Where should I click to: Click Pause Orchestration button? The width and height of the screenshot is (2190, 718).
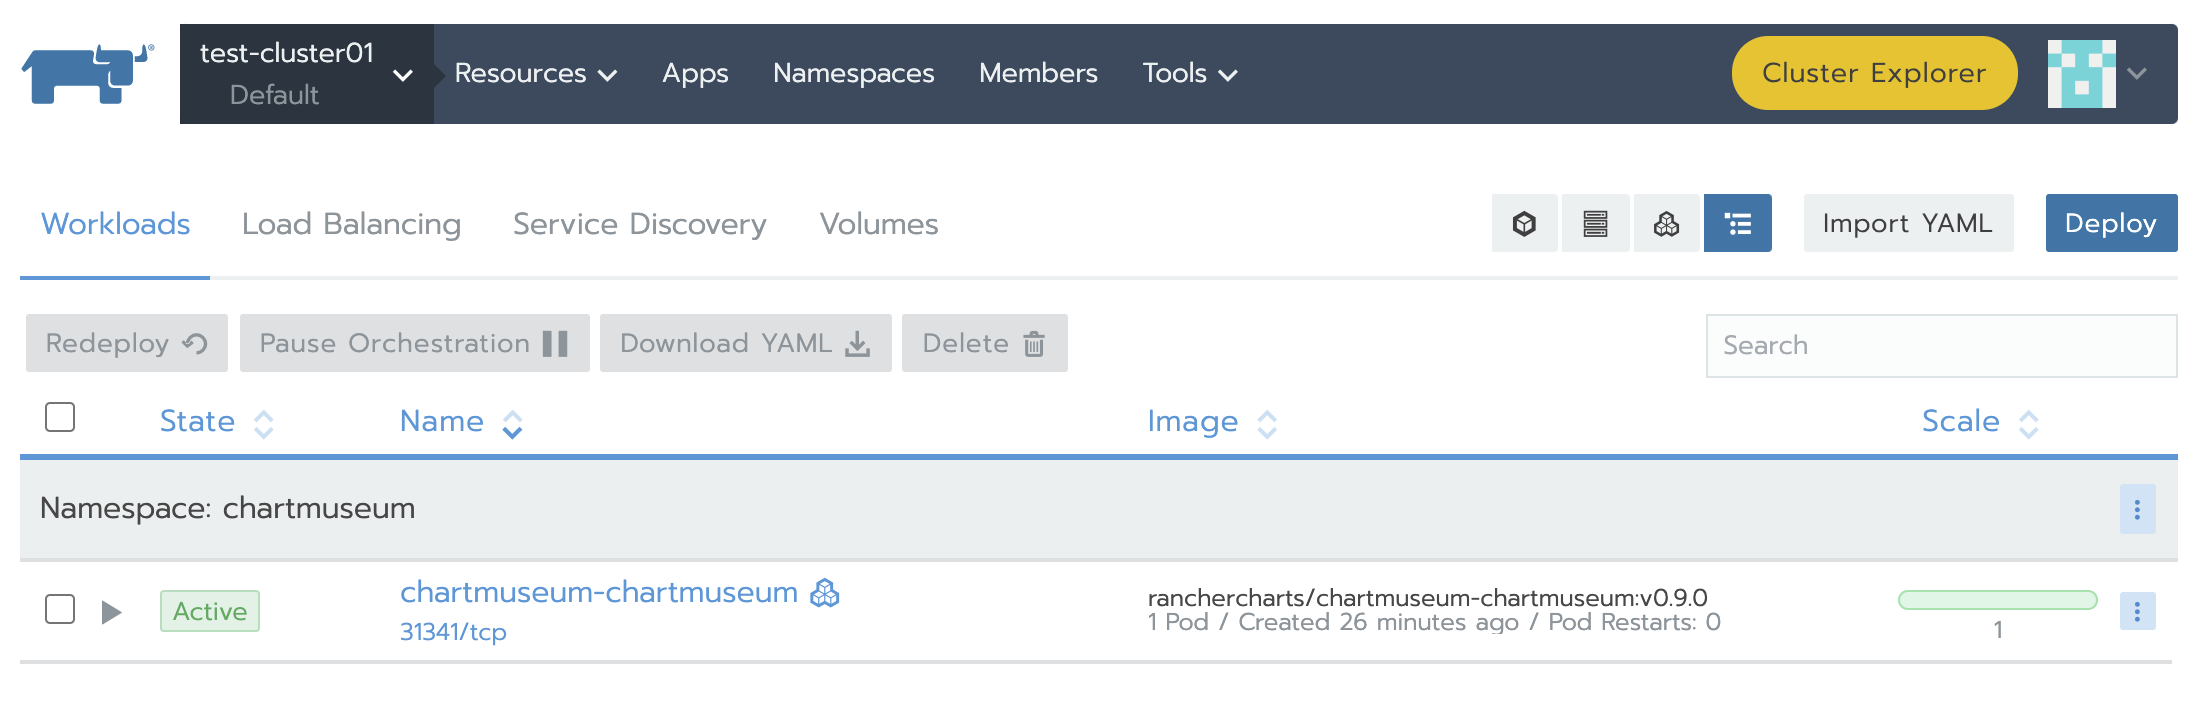click(414, 343)
